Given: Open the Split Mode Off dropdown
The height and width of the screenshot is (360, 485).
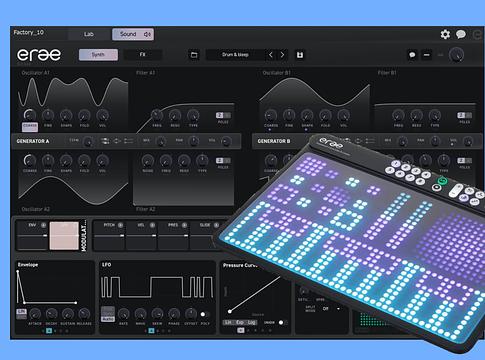Looking at the screenshot, I should click(x=331, y=309).
